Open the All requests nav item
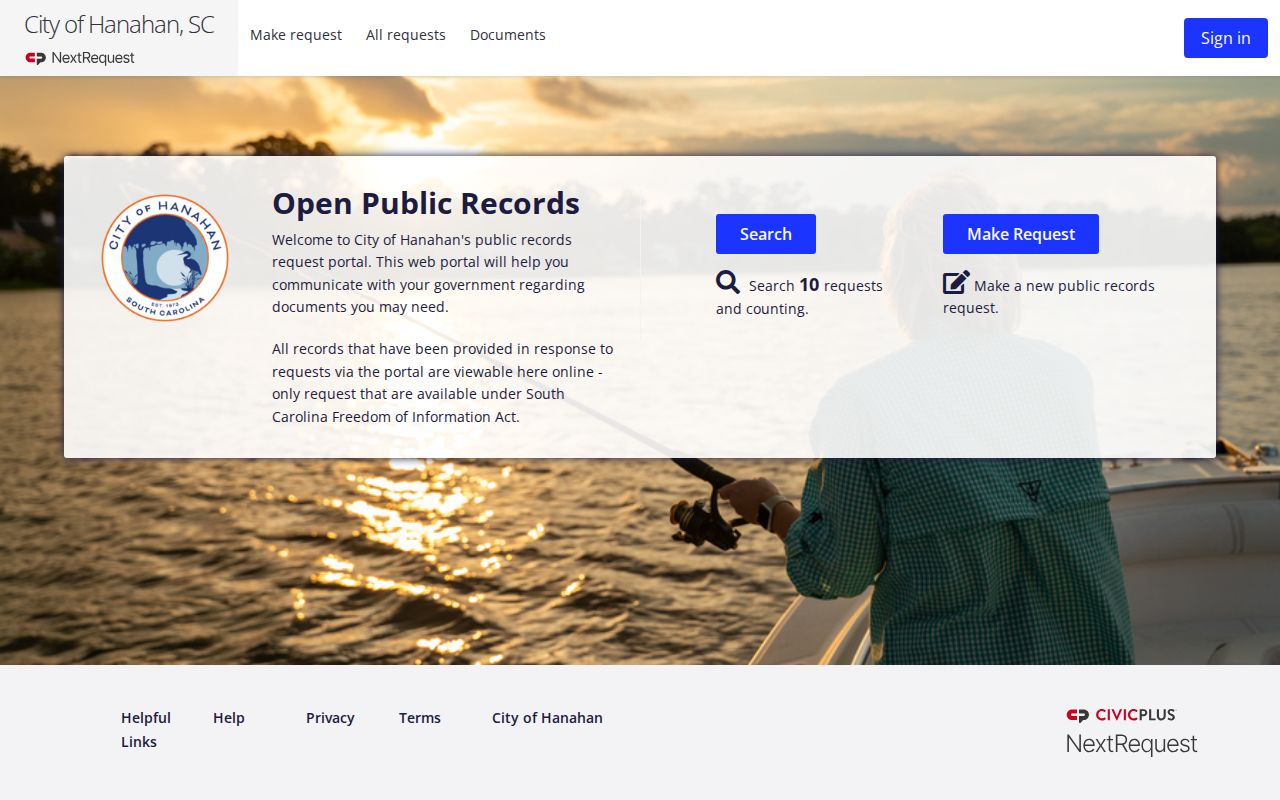Image resolution: width=1280 pixels, height=800 pixels. coord(406,35)
